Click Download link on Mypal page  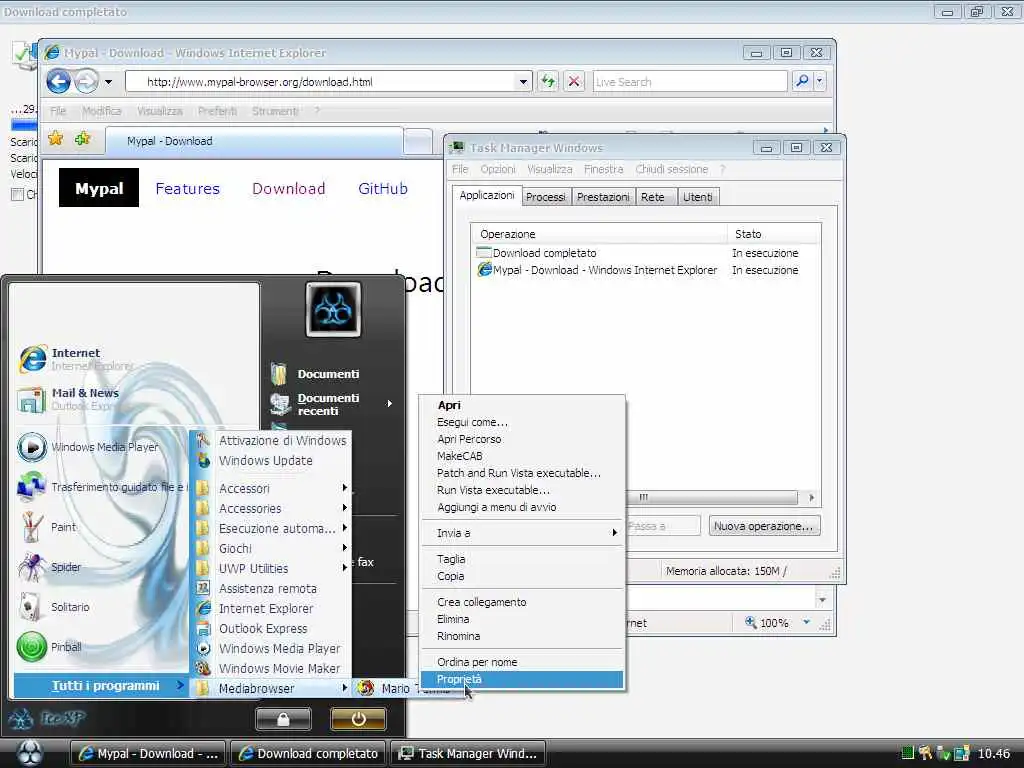coord(289,189)
